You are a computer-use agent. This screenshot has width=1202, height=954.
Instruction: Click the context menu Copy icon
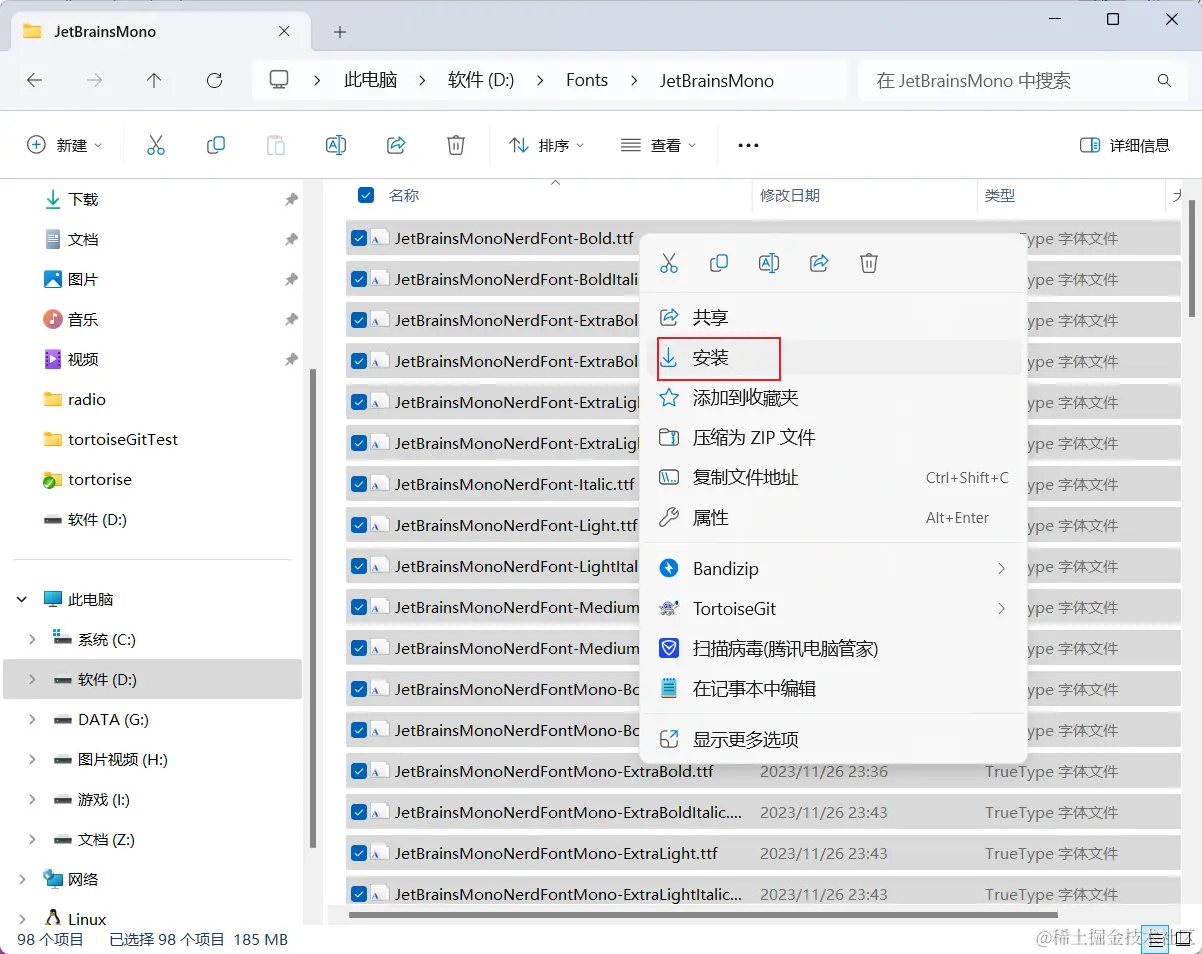point(719,263)
